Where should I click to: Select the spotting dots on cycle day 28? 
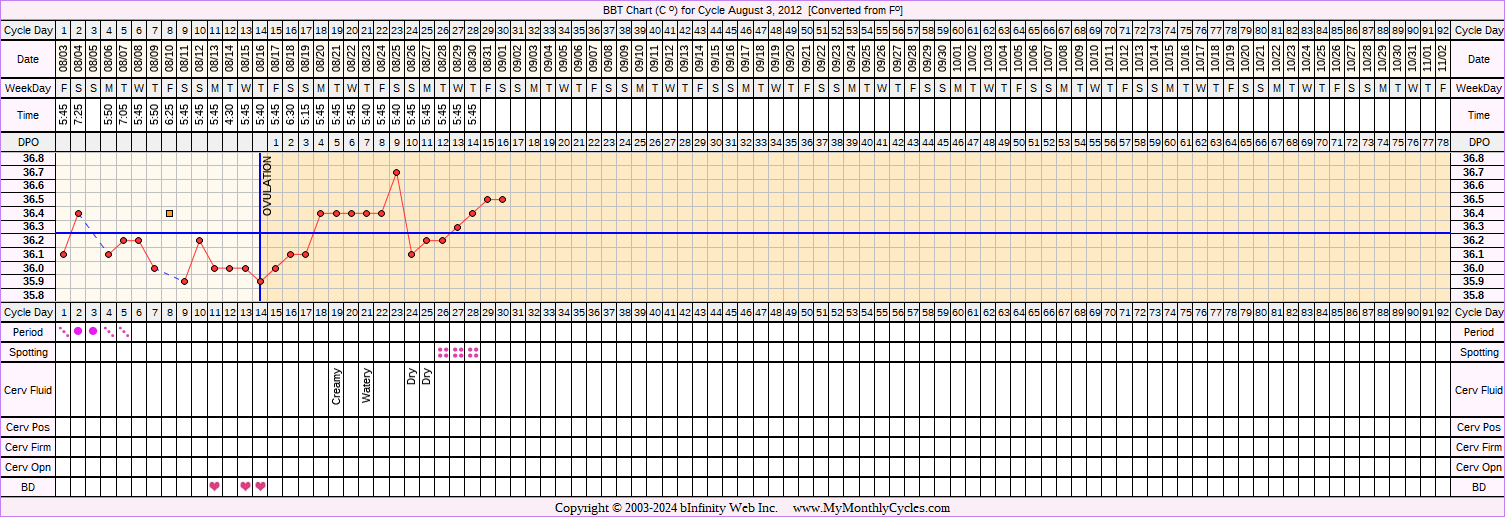pos(473,352)
